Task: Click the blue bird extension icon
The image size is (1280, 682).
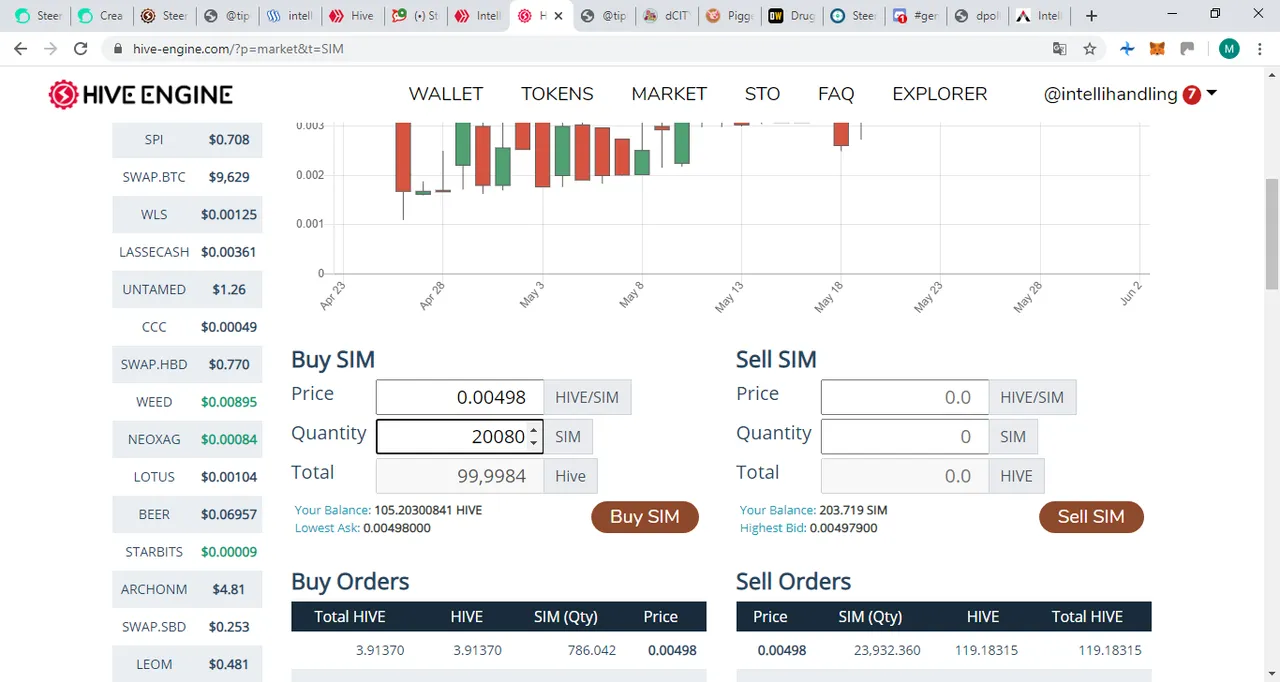Action: coord(1127,48)
